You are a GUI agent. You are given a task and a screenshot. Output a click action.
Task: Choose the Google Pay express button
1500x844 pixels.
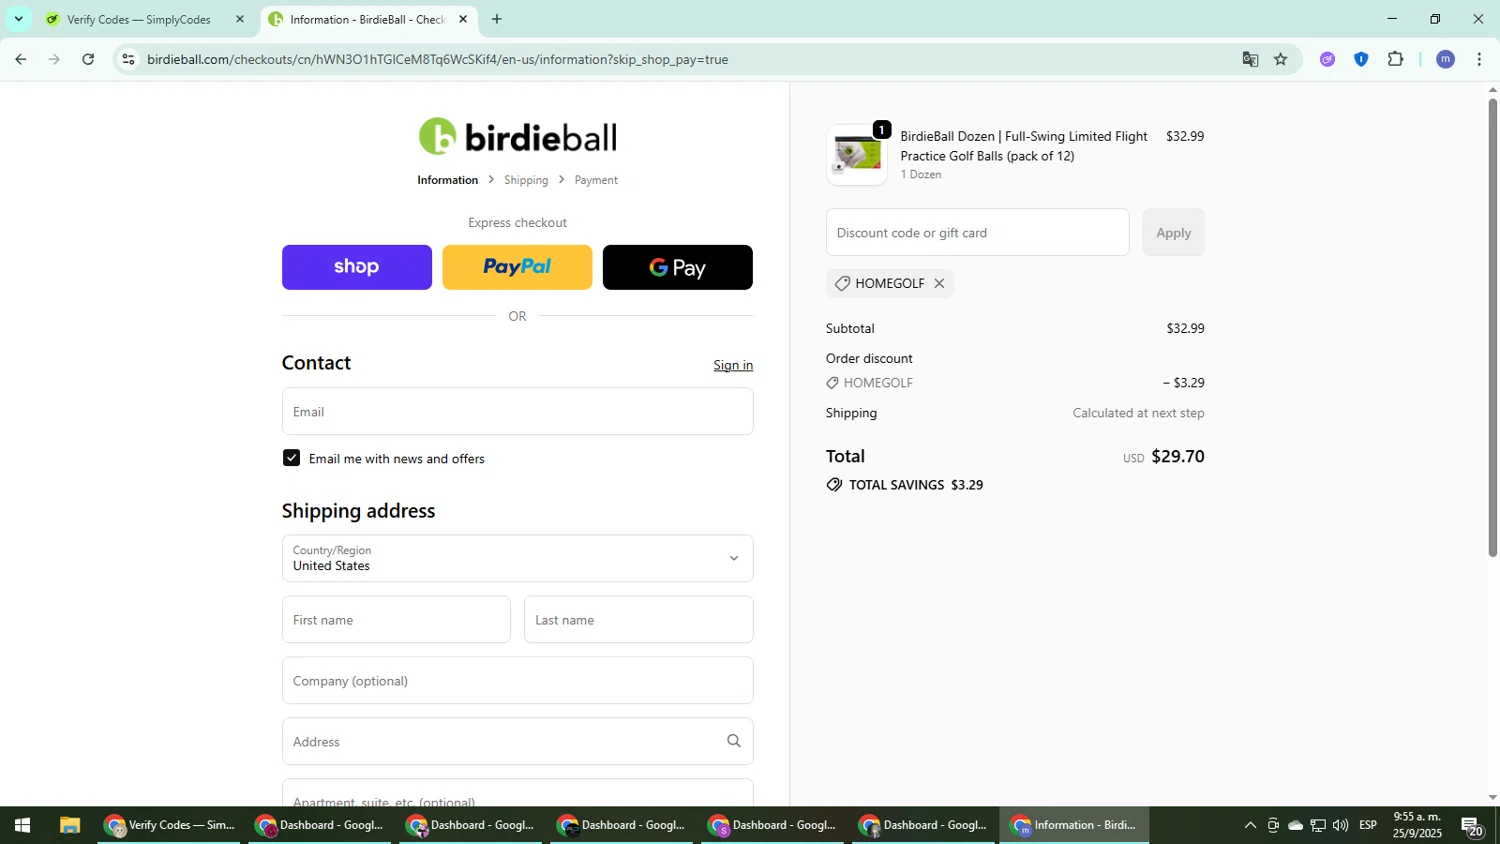coord(677,267)
